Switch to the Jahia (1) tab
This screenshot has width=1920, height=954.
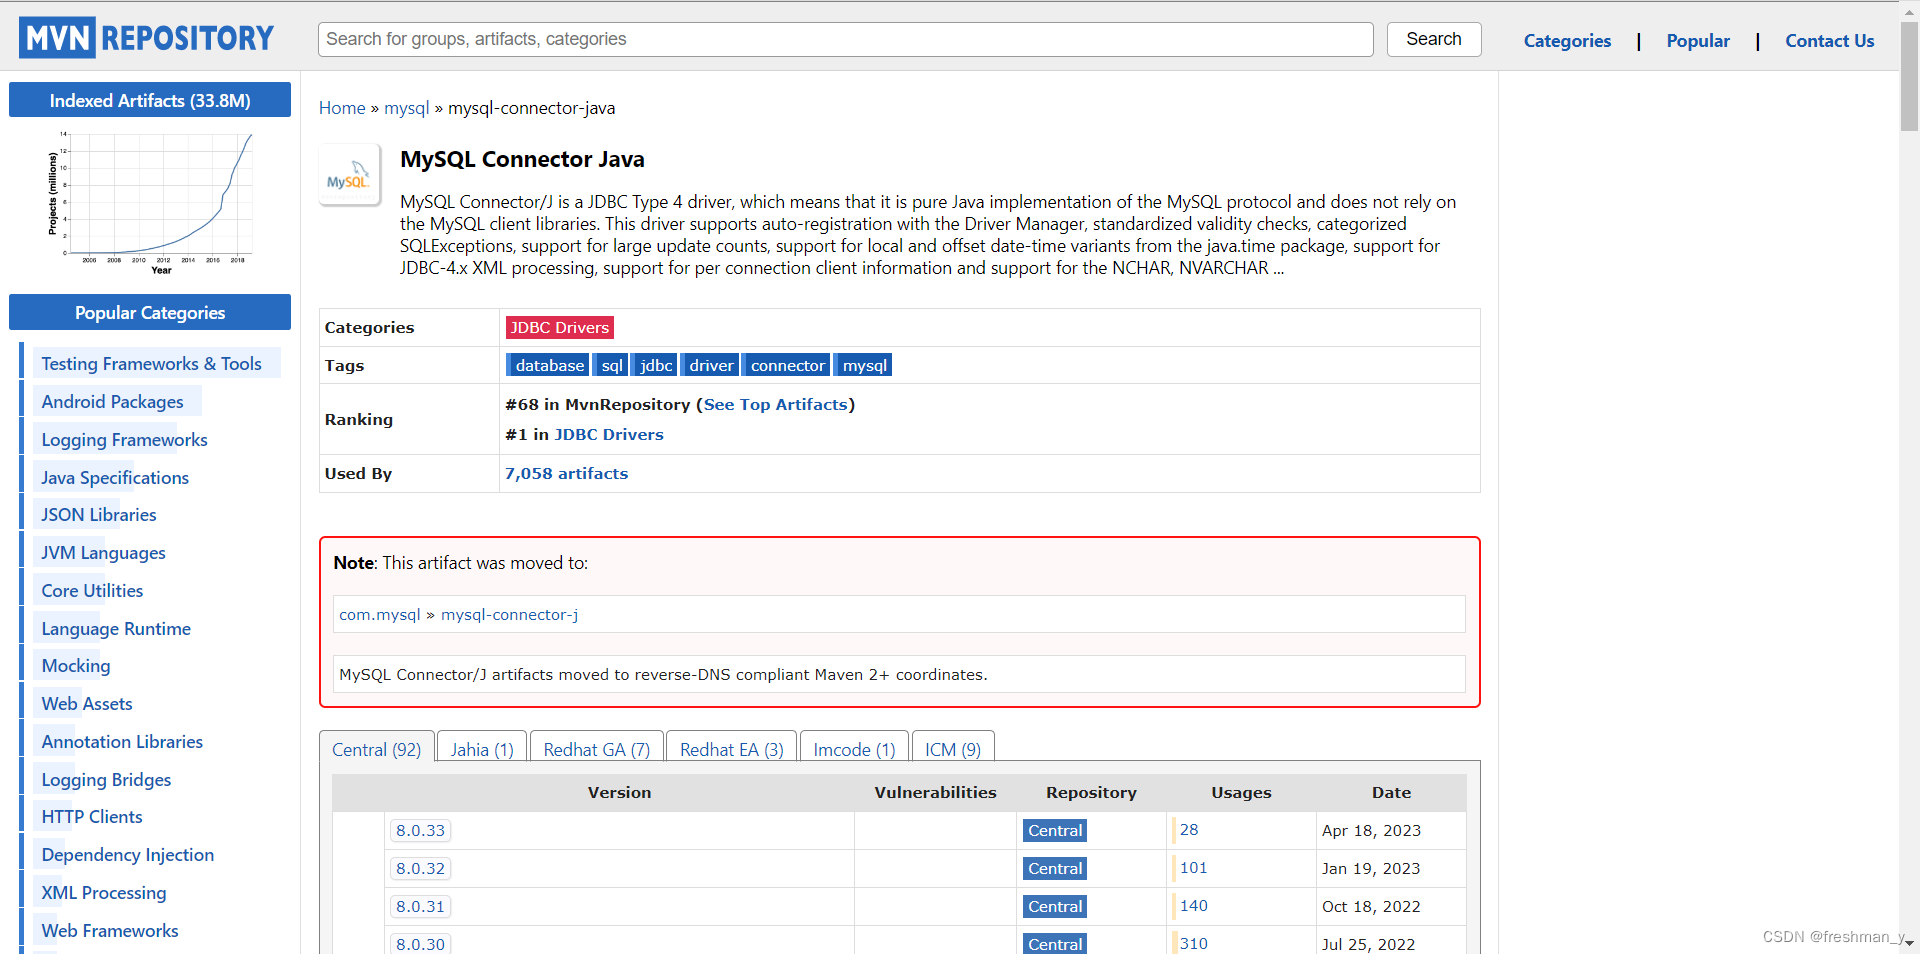[x=482, y=749]
